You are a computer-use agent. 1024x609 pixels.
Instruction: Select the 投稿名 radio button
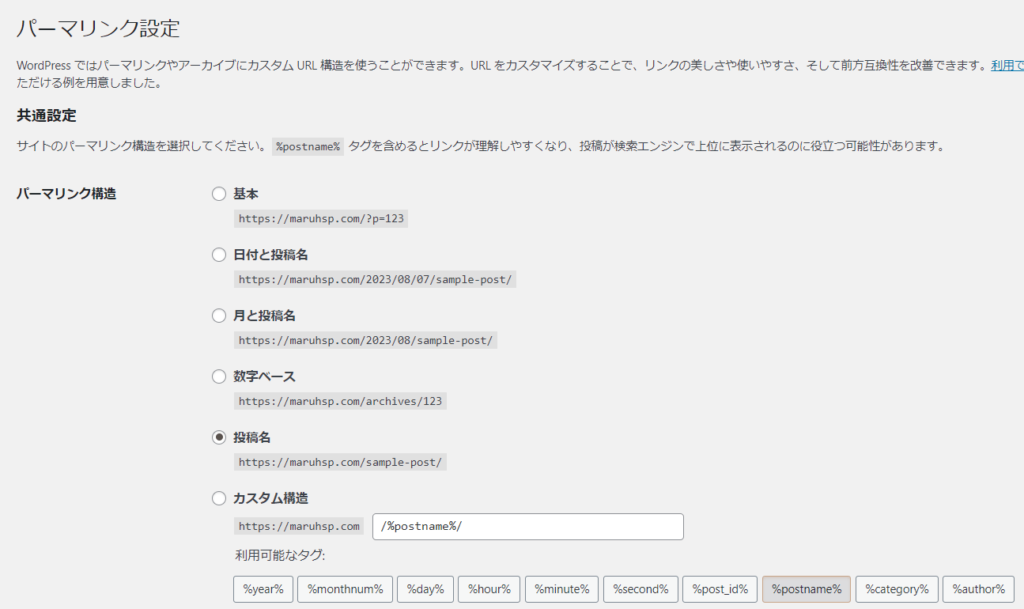[219, 437]
